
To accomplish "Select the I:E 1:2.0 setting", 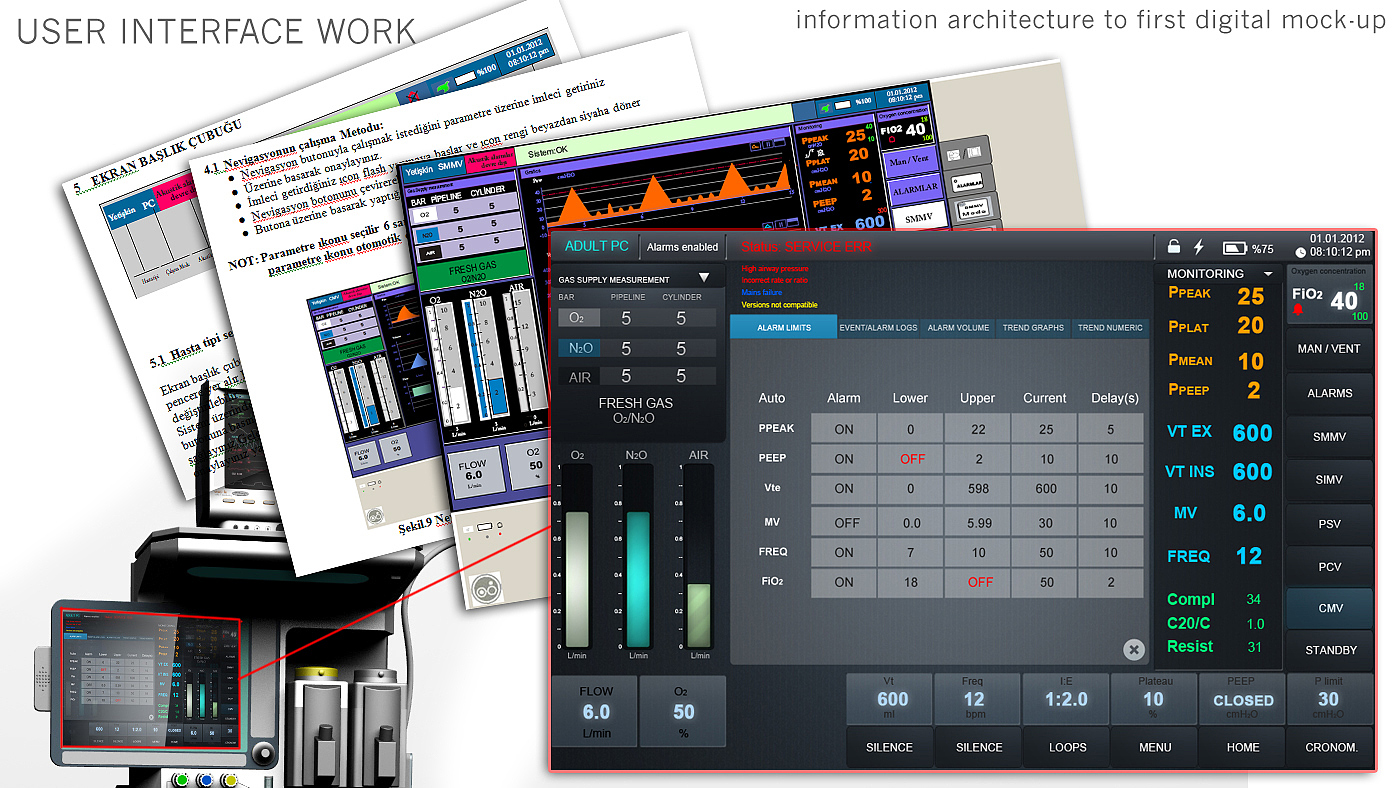I will pyautogui.click(x=1066, y=700).
